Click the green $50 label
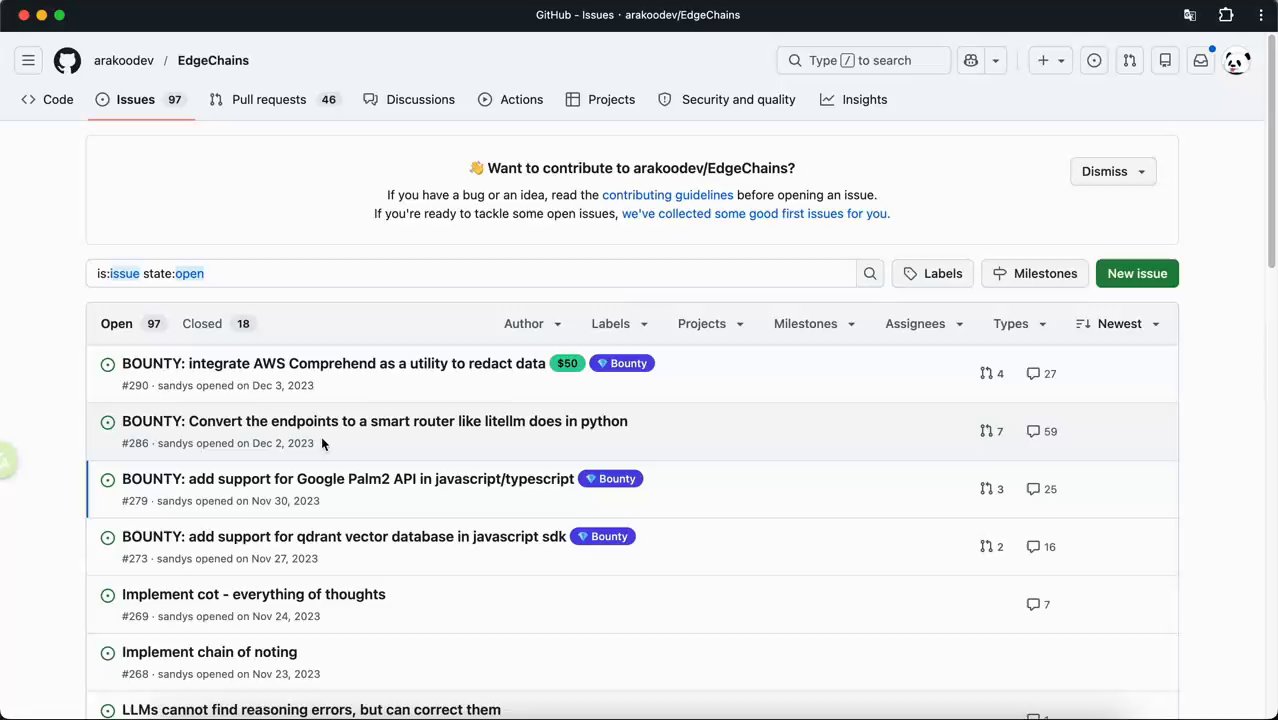1278x720 pixels. click(567, 363)
